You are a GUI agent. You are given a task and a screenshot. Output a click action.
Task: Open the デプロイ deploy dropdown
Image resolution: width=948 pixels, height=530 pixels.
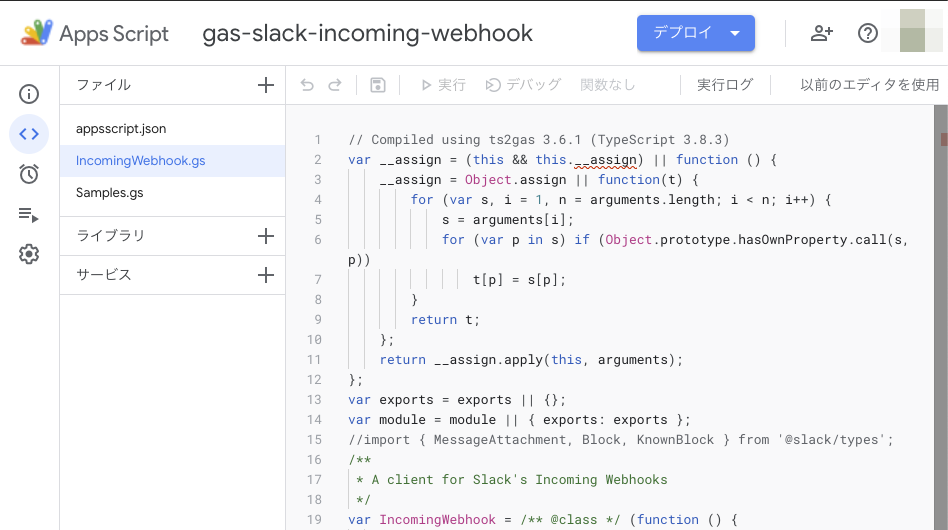pos(696,33)
